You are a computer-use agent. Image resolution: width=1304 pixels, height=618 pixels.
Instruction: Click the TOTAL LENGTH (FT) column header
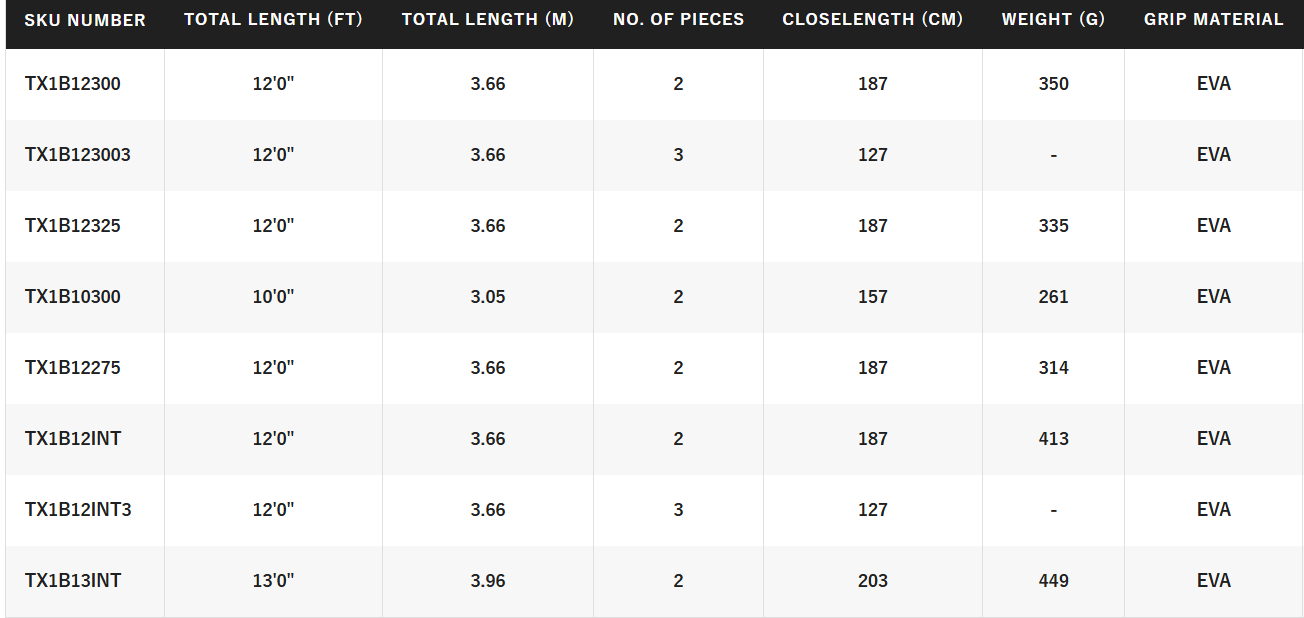coord(273,20)
